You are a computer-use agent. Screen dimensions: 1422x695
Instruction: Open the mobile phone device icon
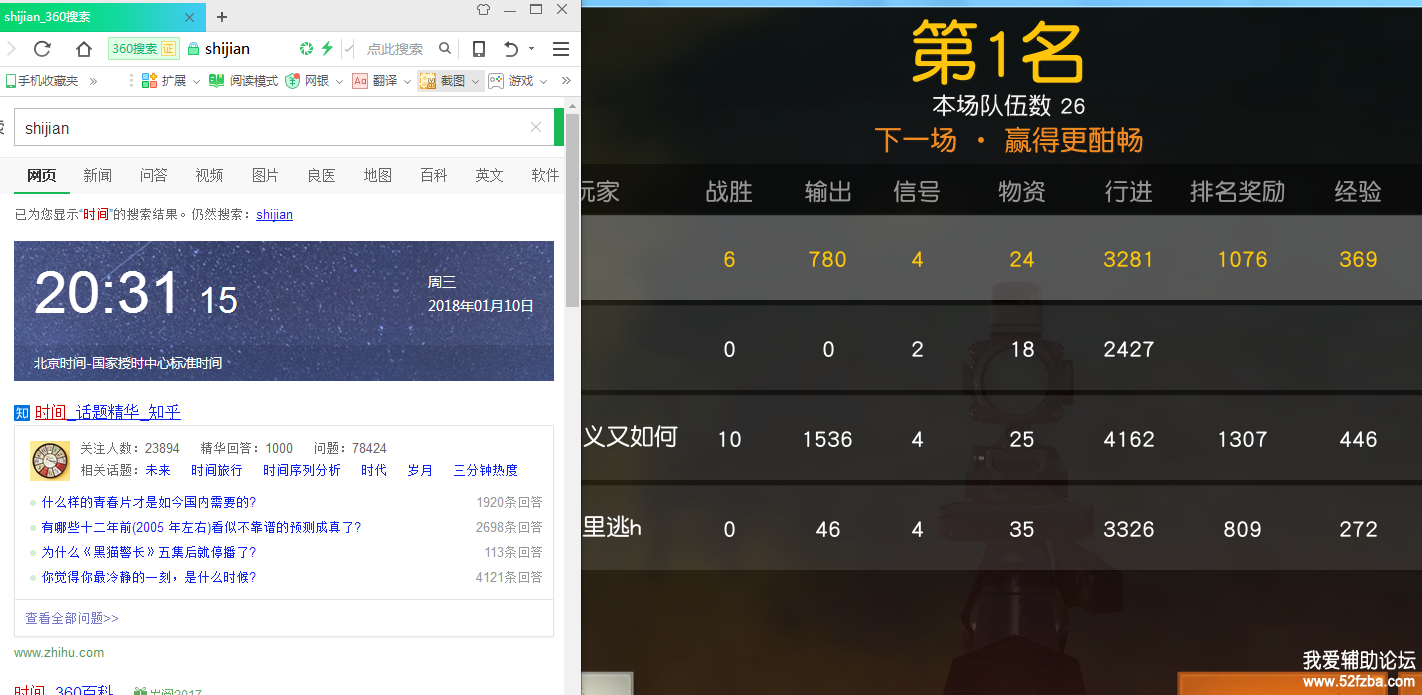[479, 48]
